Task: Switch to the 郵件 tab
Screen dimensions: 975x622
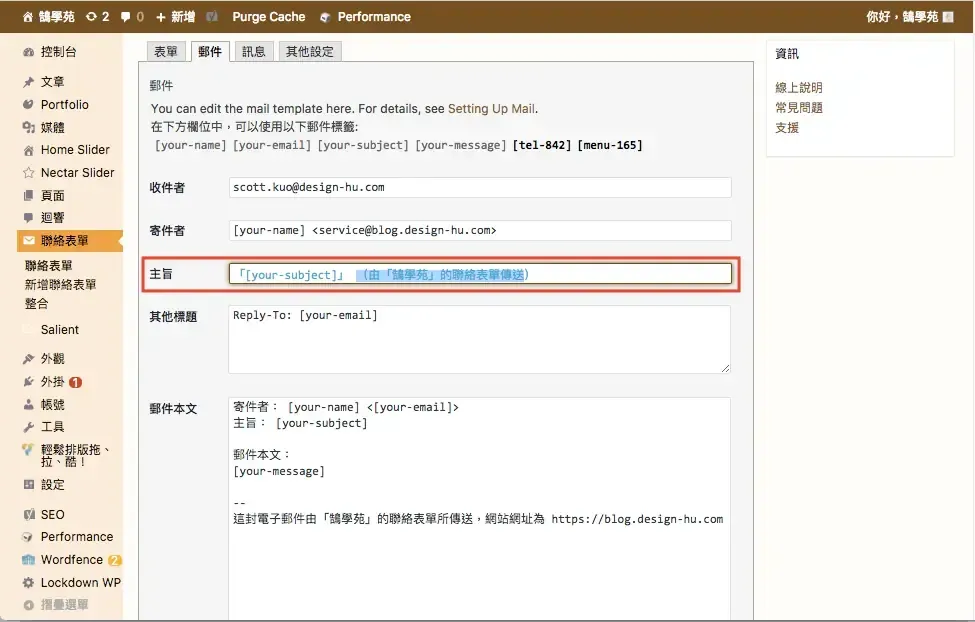Action: pyautogui.click(x=210, y=52)
